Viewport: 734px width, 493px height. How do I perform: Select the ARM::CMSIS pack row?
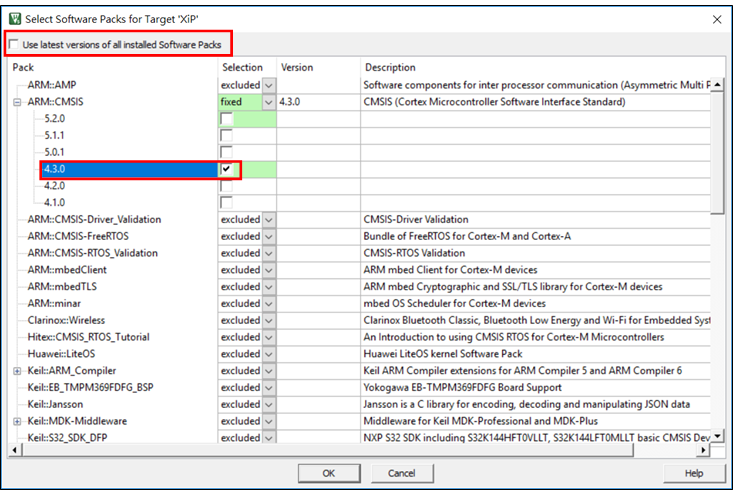[55, 102]
